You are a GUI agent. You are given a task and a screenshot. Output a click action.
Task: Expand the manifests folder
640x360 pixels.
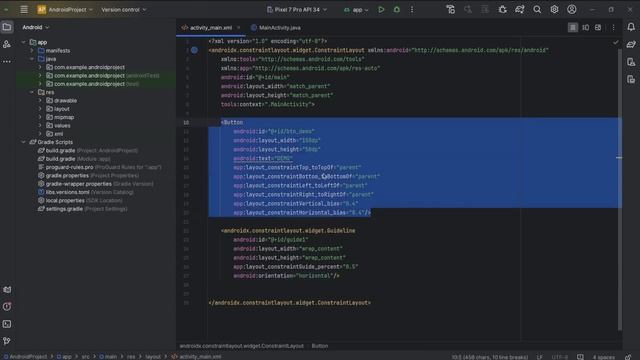[32, 51]
